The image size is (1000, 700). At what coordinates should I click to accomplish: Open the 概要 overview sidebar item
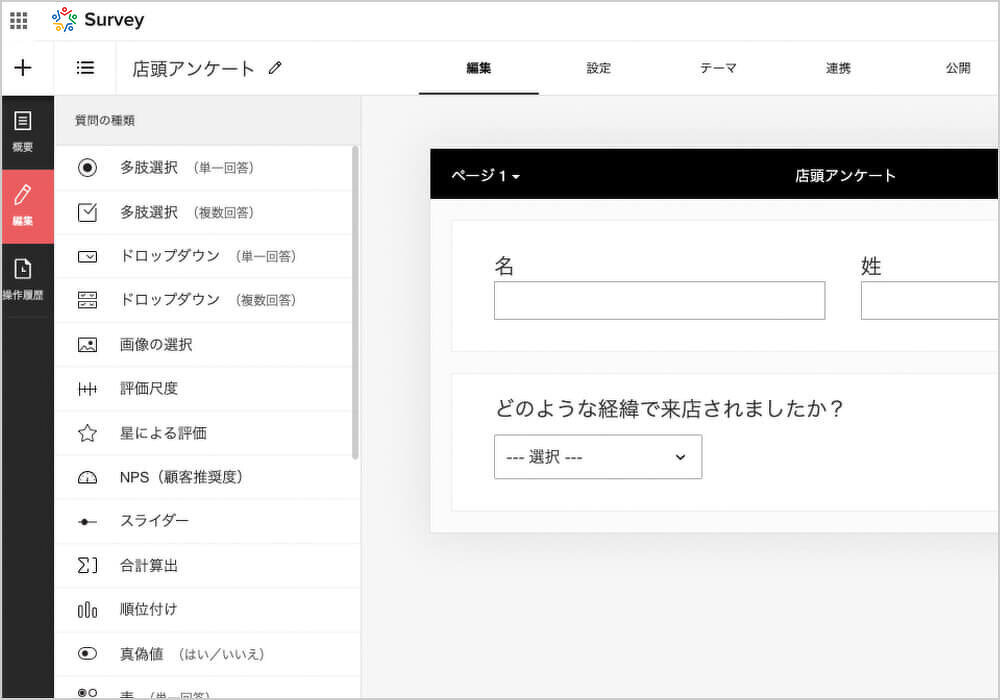23,131
